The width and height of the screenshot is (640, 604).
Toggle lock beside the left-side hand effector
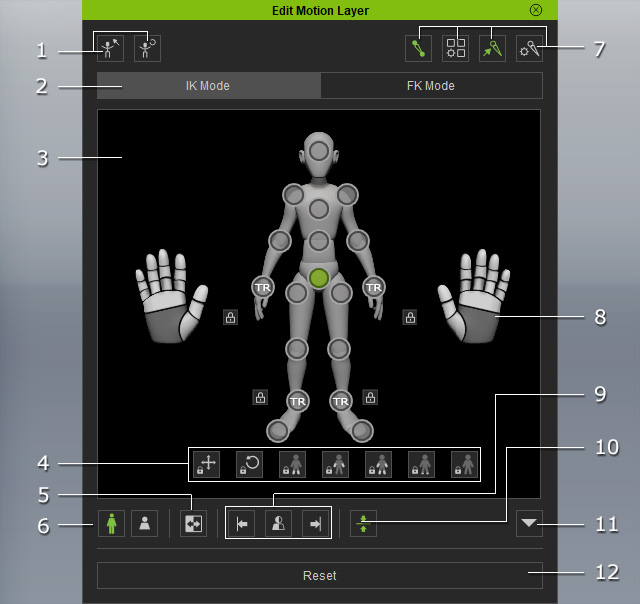point(231,317)
